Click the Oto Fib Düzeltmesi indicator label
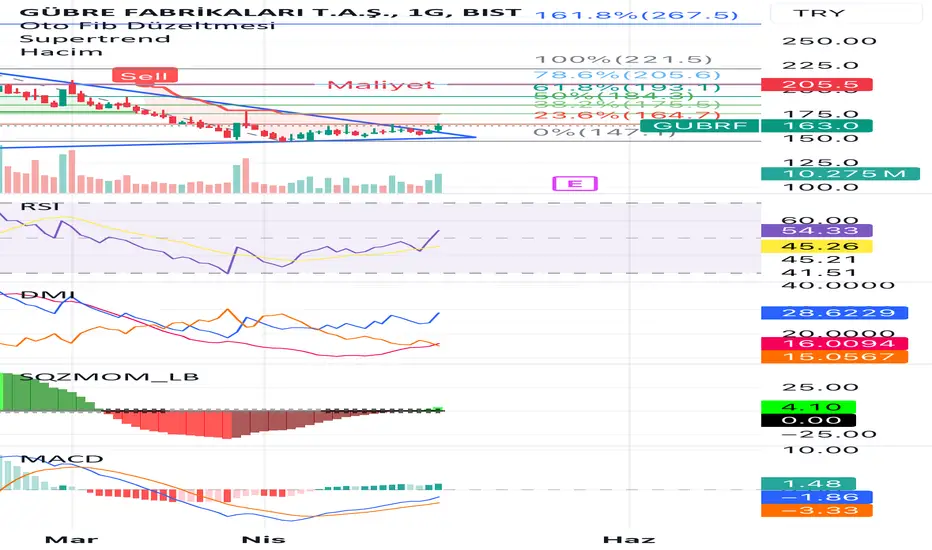Image resolution: width=932 pixels, height=550 pixels. 147,26
